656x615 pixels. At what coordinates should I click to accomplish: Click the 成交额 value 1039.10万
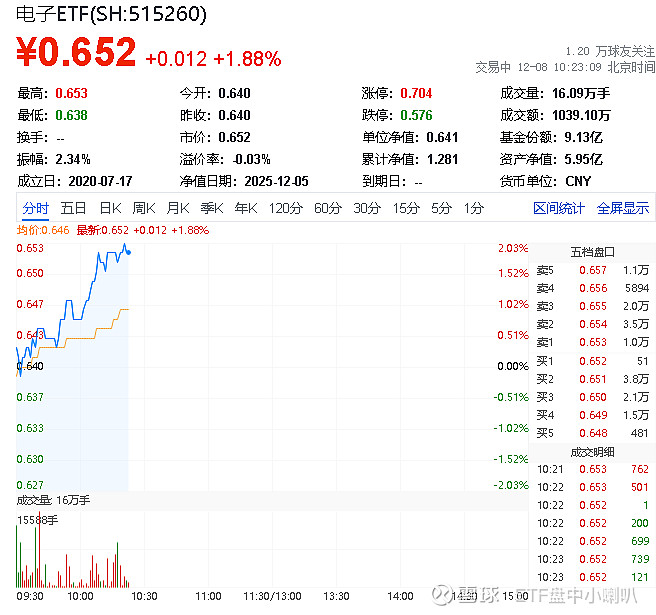(x=581, y=115)
